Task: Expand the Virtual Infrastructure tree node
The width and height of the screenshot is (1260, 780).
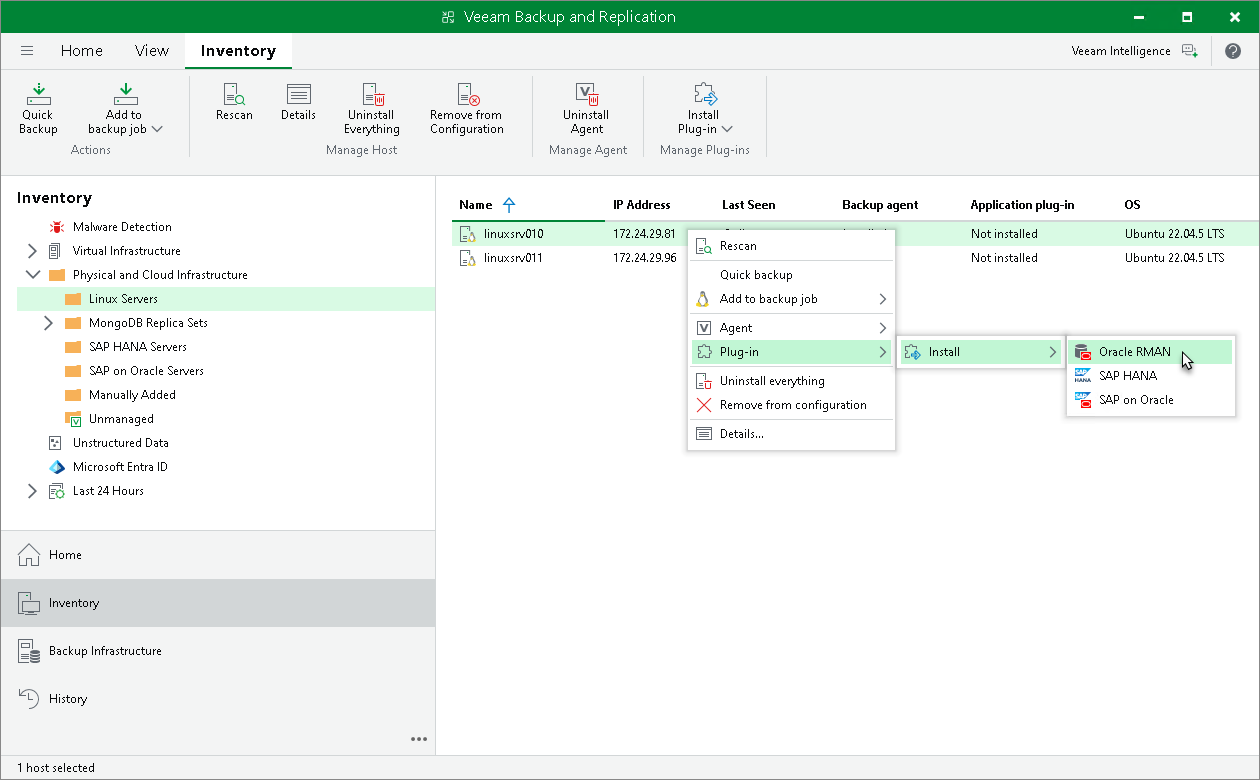Action: [x=32, y=251]
